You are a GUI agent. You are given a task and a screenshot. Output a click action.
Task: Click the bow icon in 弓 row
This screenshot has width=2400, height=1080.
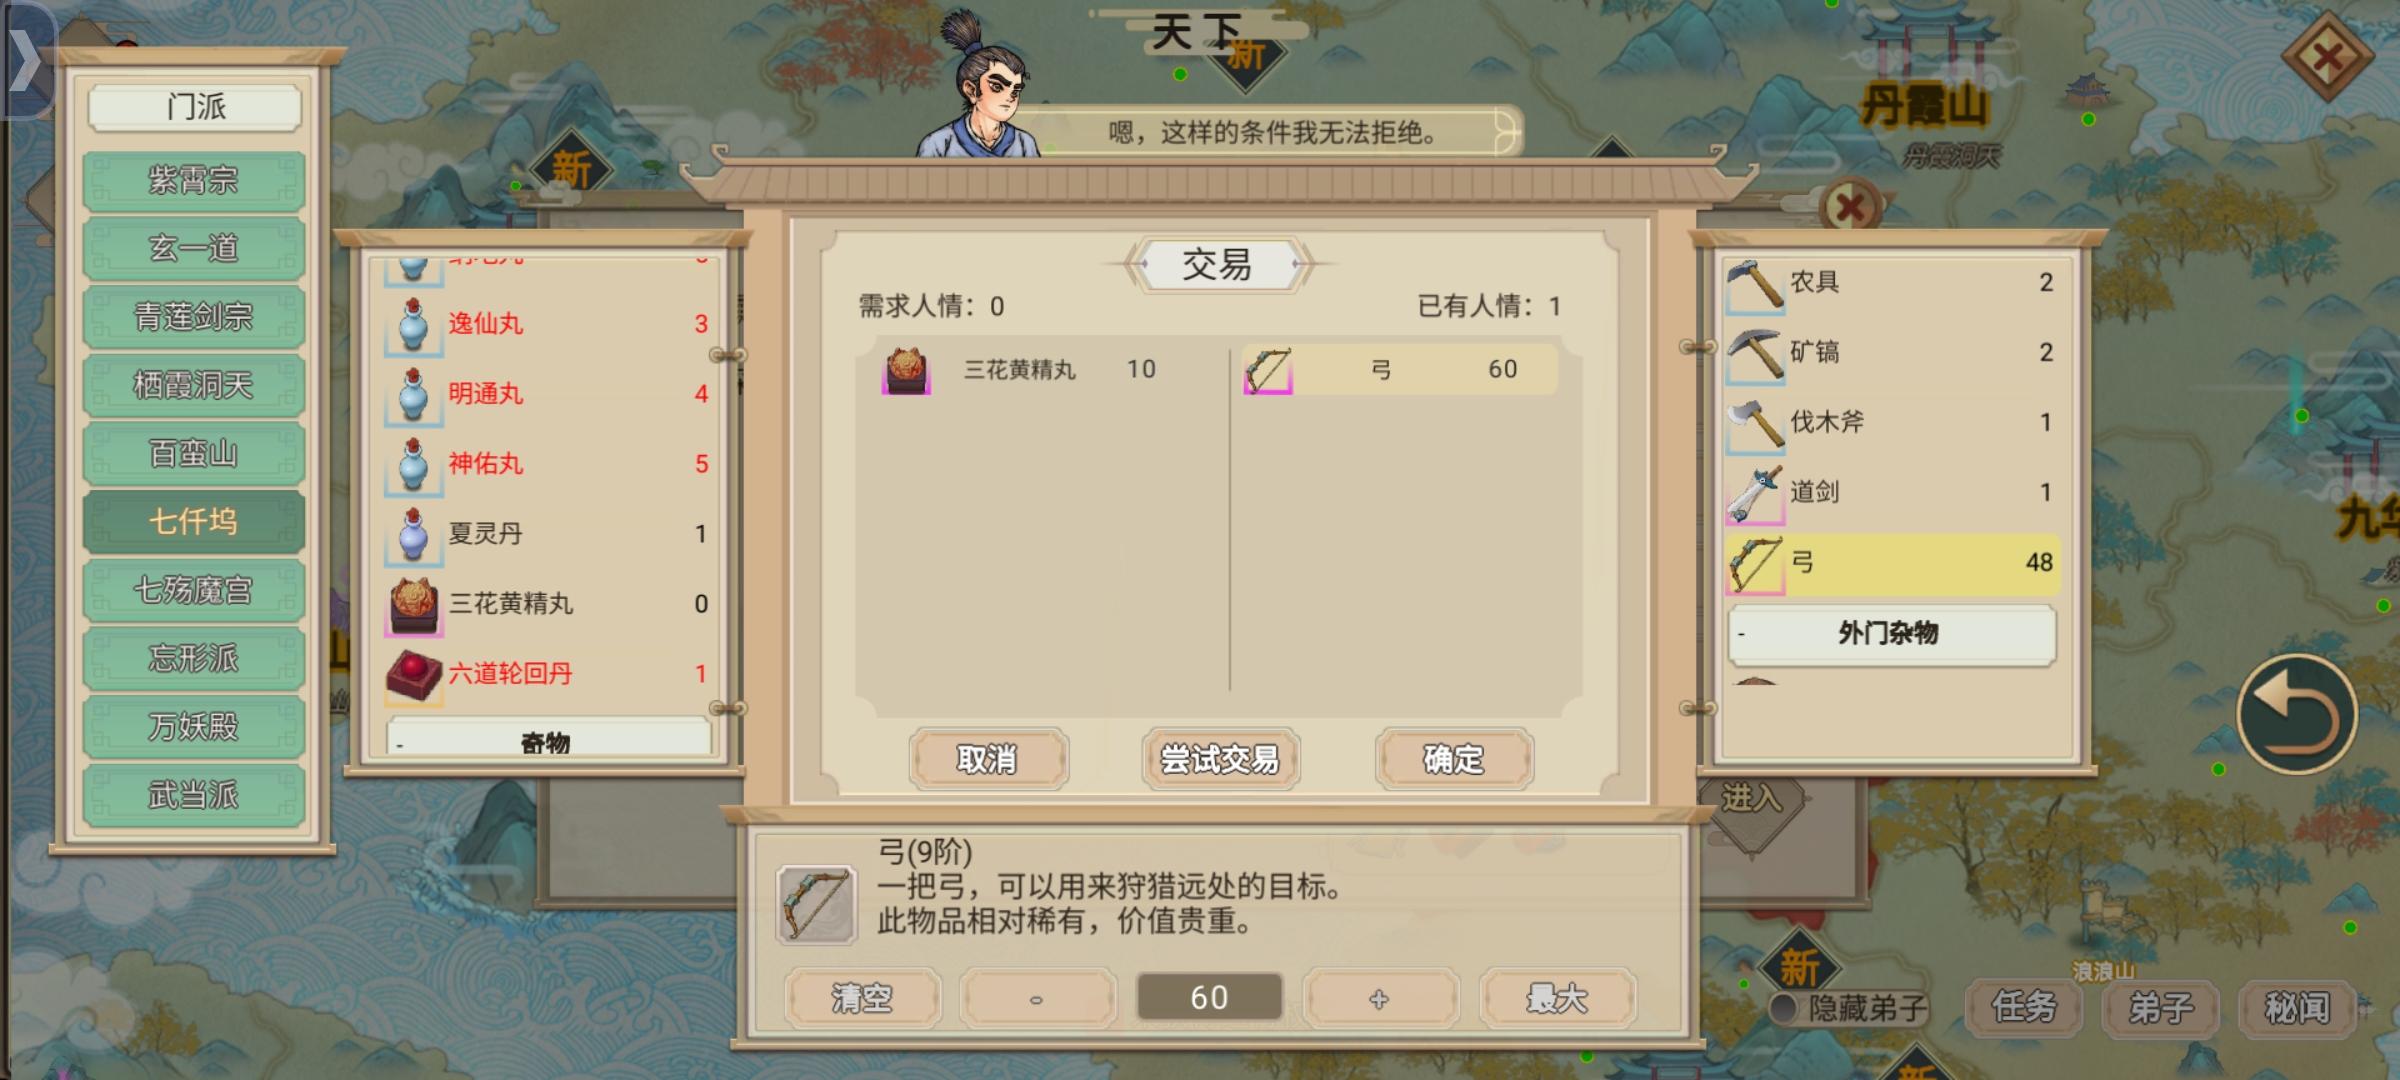[x=1755, y=565]
